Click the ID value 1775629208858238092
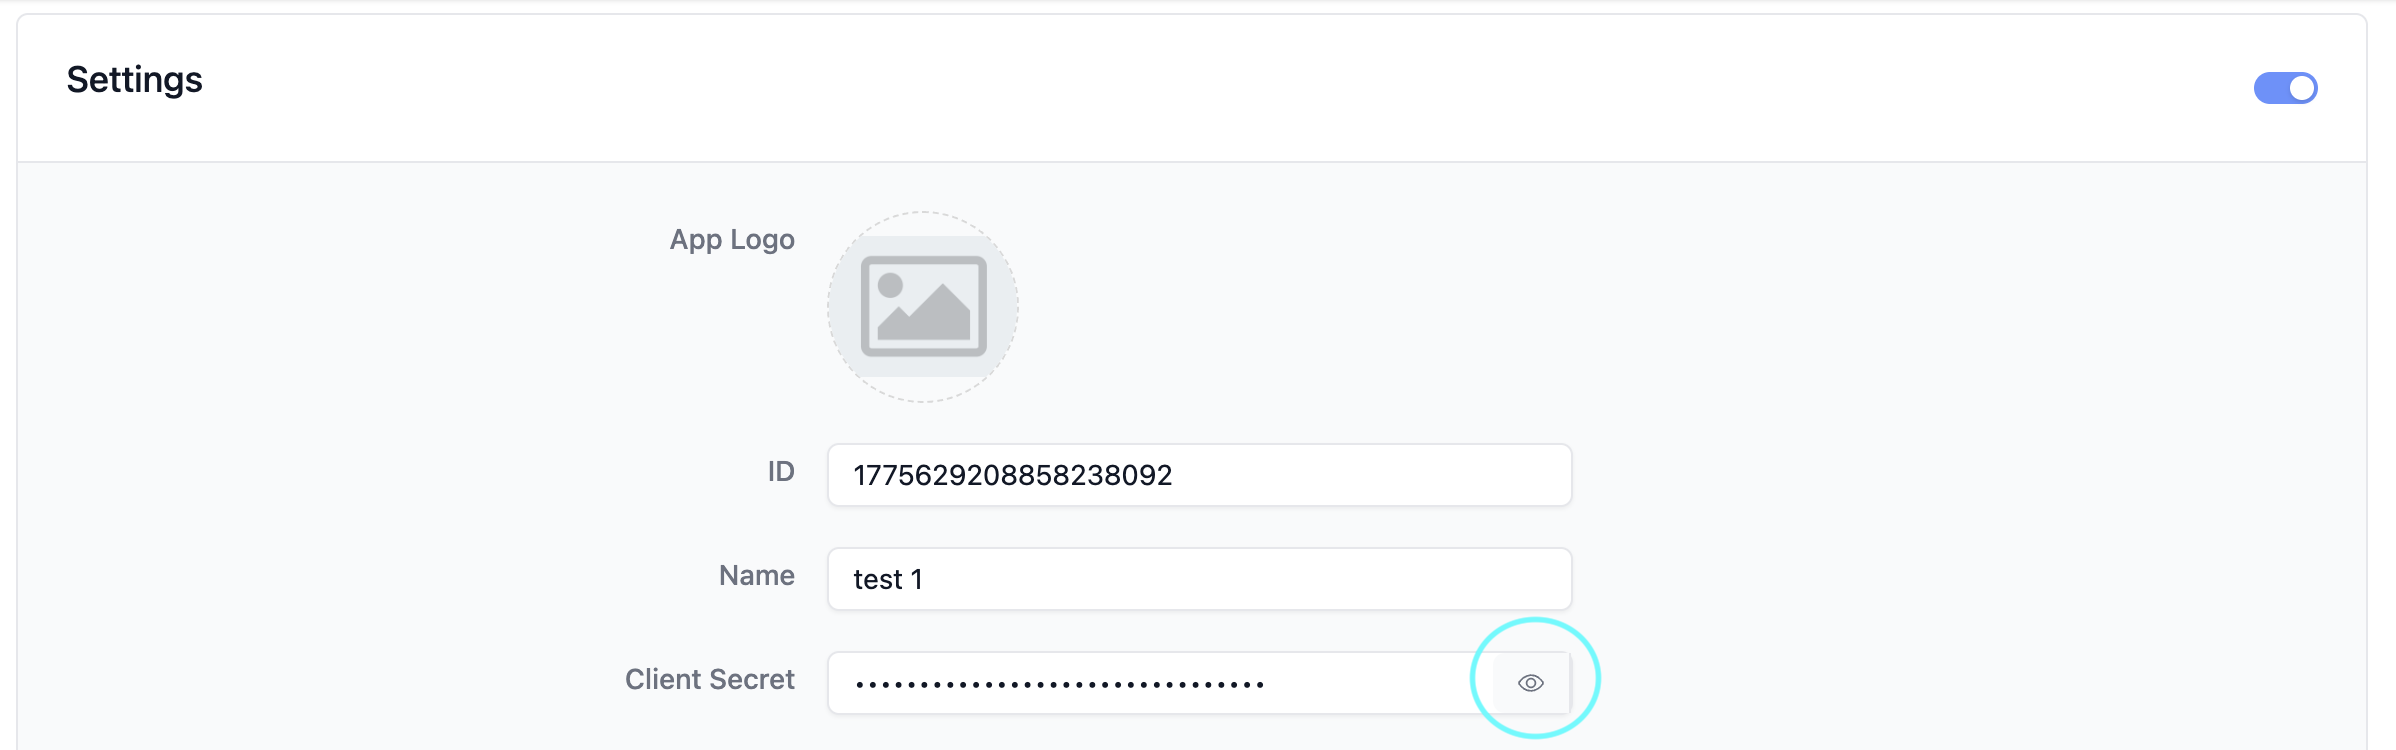The width and height of the screenshot is (2396, 750). pyautogui.click(x=1012, y=475)
